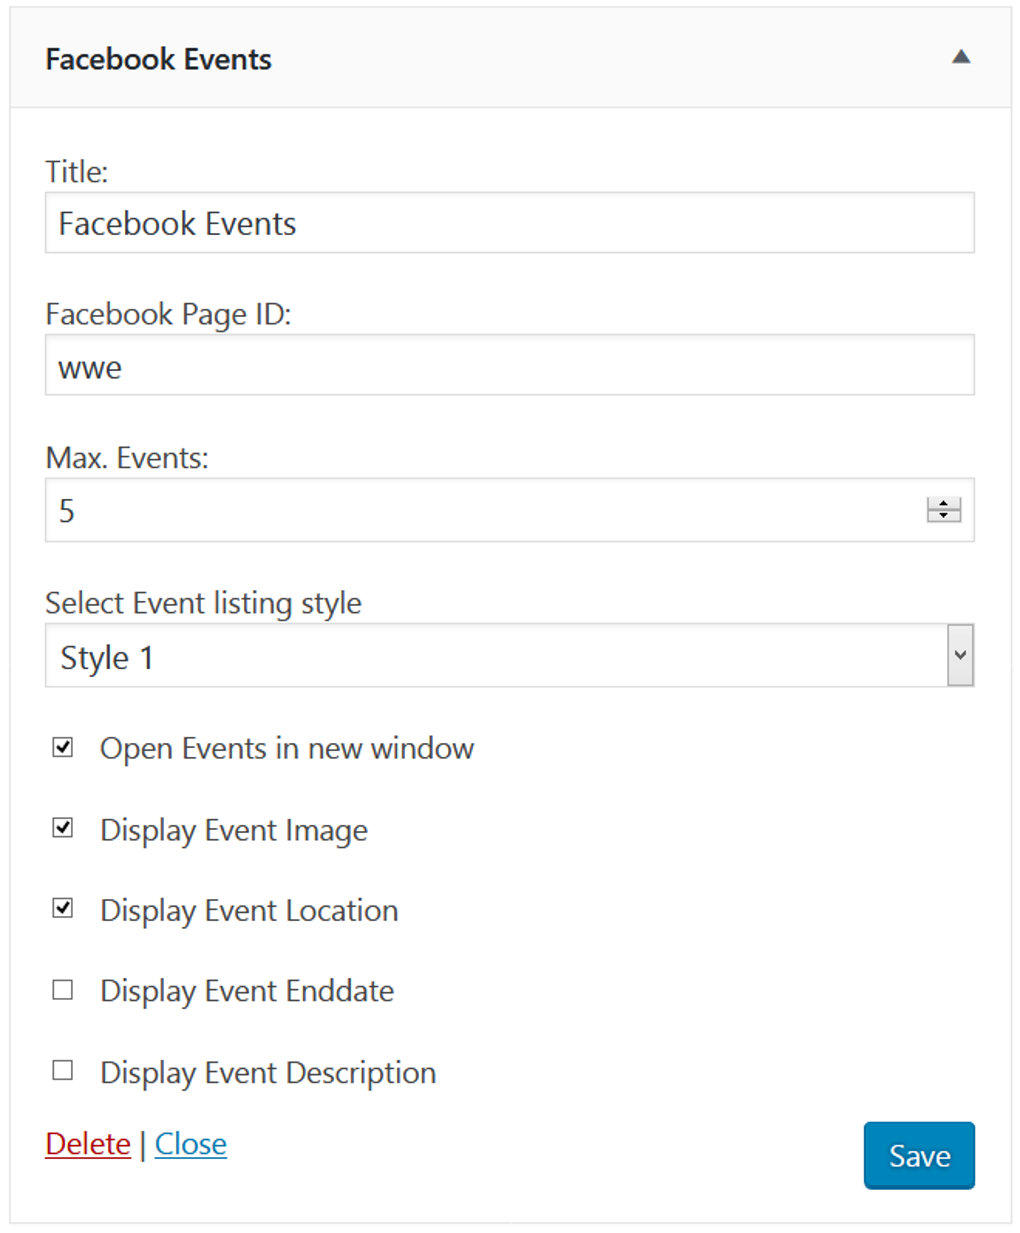Check Display Event Description

click(61, 1069)
